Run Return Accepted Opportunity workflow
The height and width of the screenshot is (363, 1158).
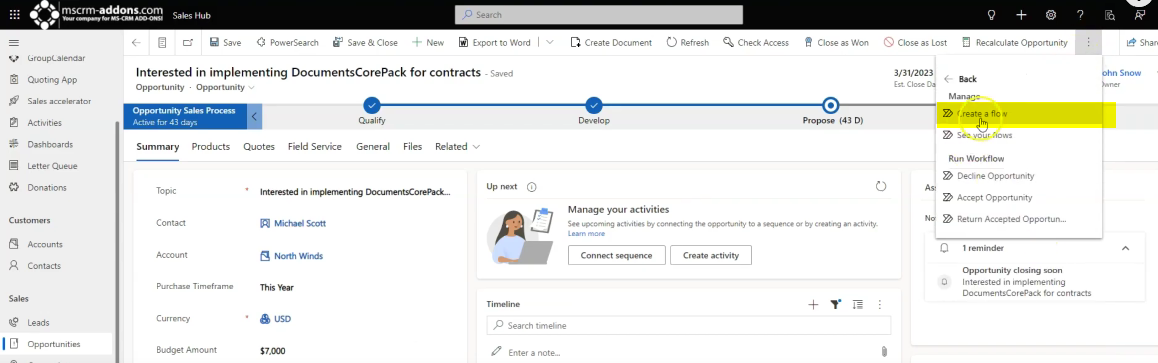(x=1018, y=219)
